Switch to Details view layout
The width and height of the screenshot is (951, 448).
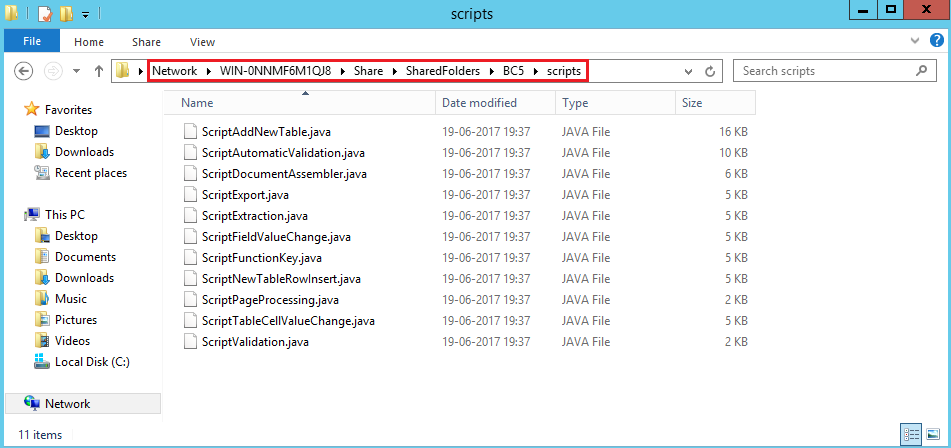(x=912, y=434)
